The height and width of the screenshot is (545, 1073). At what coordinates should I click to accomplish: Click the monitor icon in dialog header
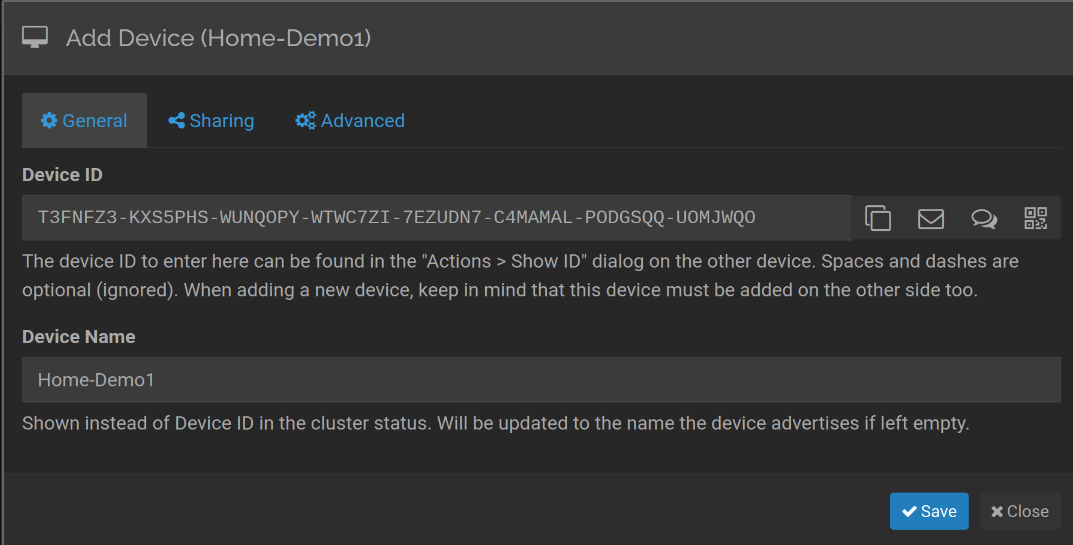click(x=35, y=38)
